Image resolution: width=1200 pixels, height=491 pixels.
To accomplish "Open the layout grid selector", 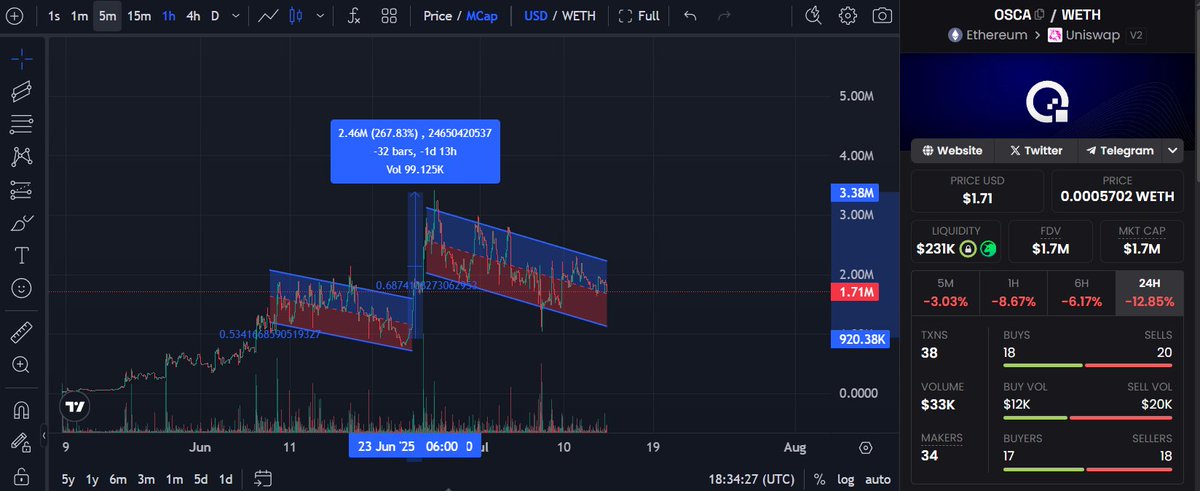I will coord(389,16).
